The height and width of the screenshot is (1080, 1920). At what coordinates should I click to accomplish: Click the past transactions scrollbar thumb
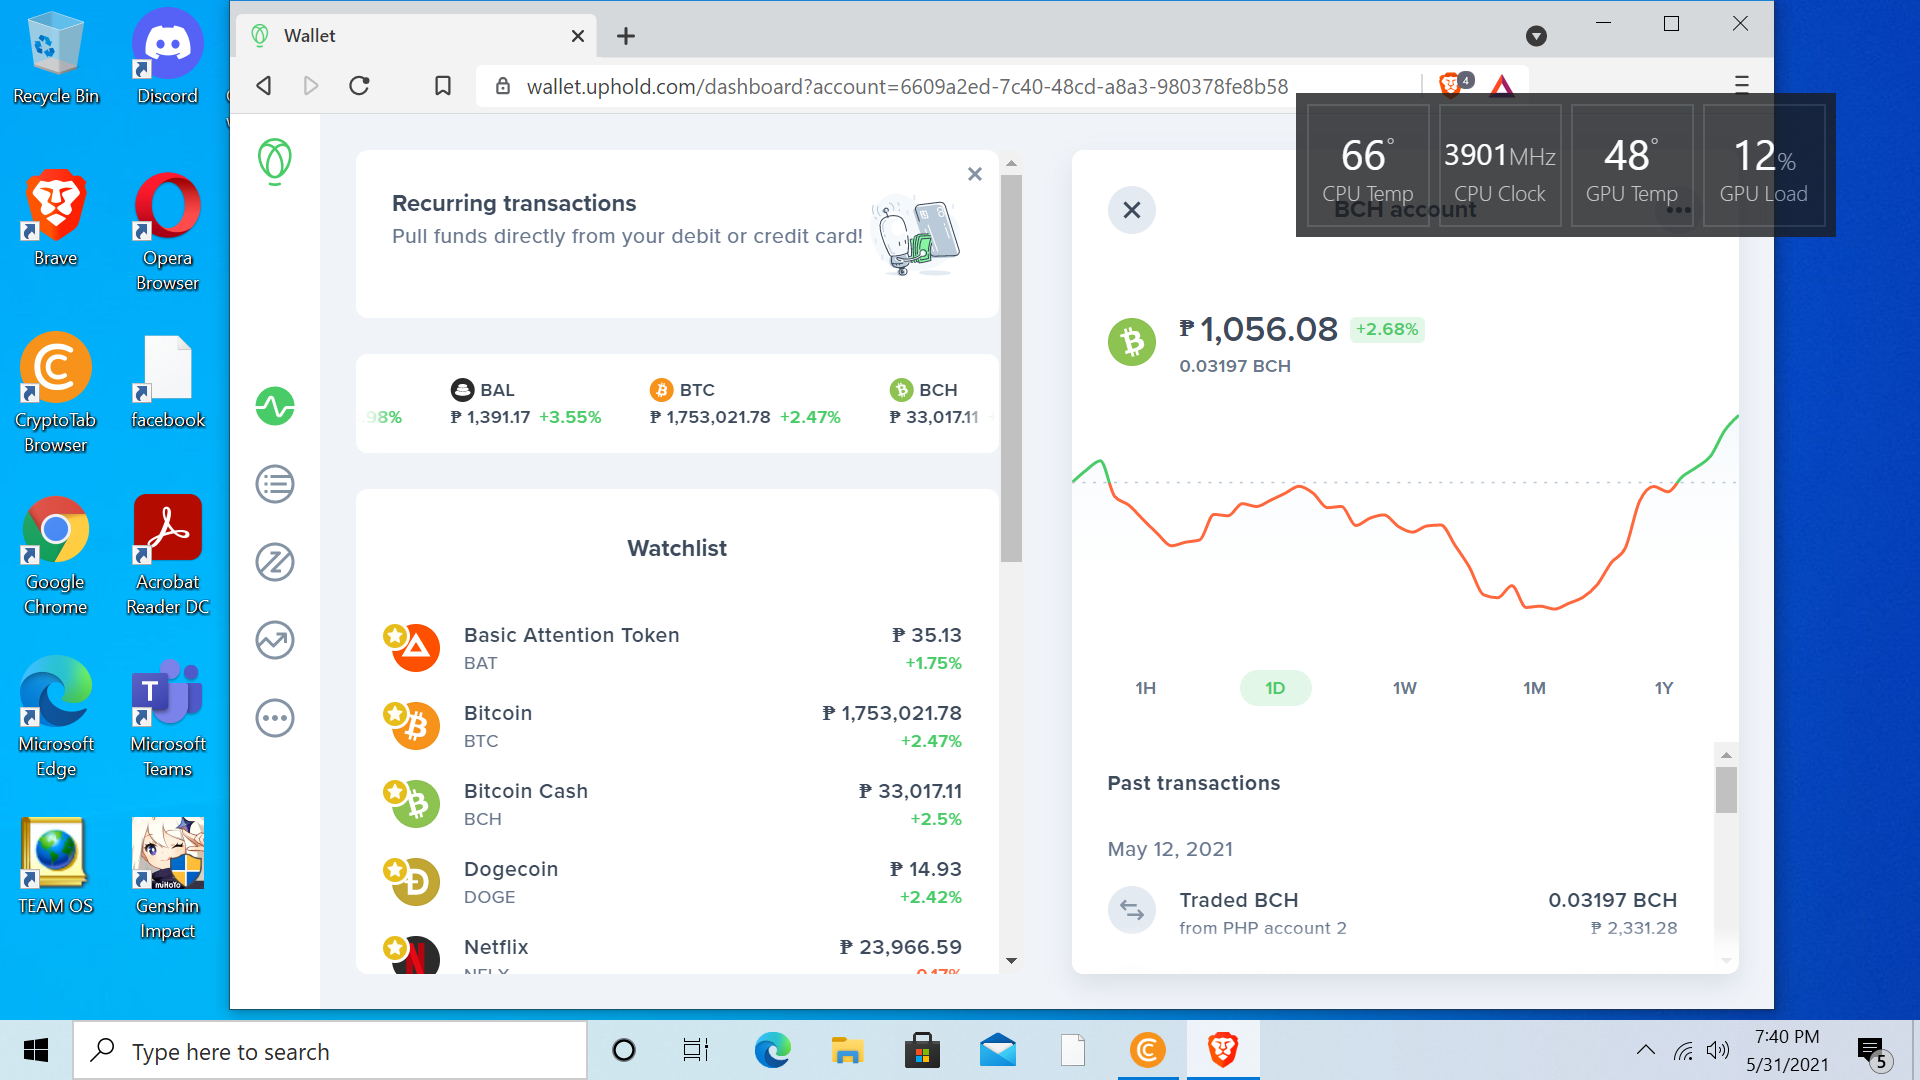pyautogui.click(x=1726, y=790)
